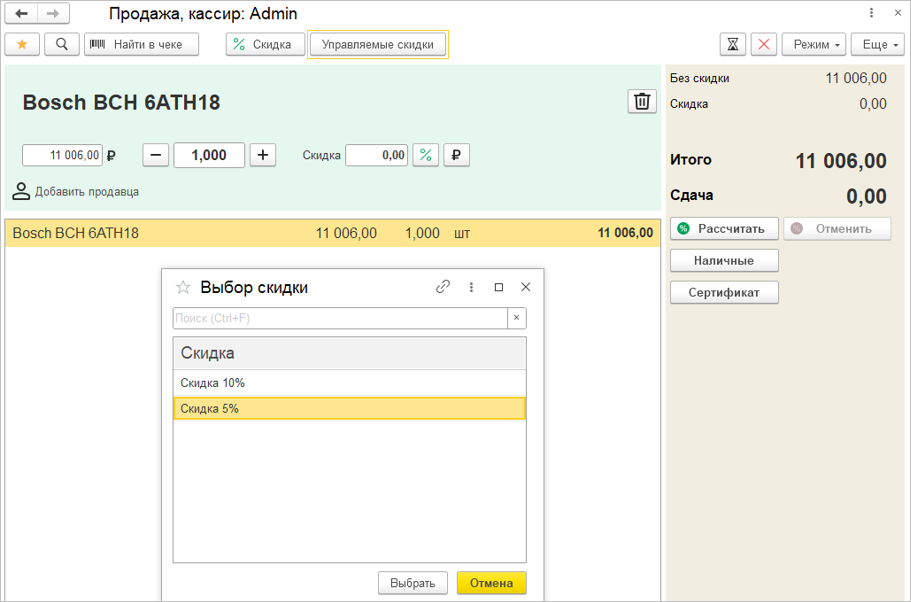Click the orange star favorites icon
The image size is (911, 602).
pos(22,44)
